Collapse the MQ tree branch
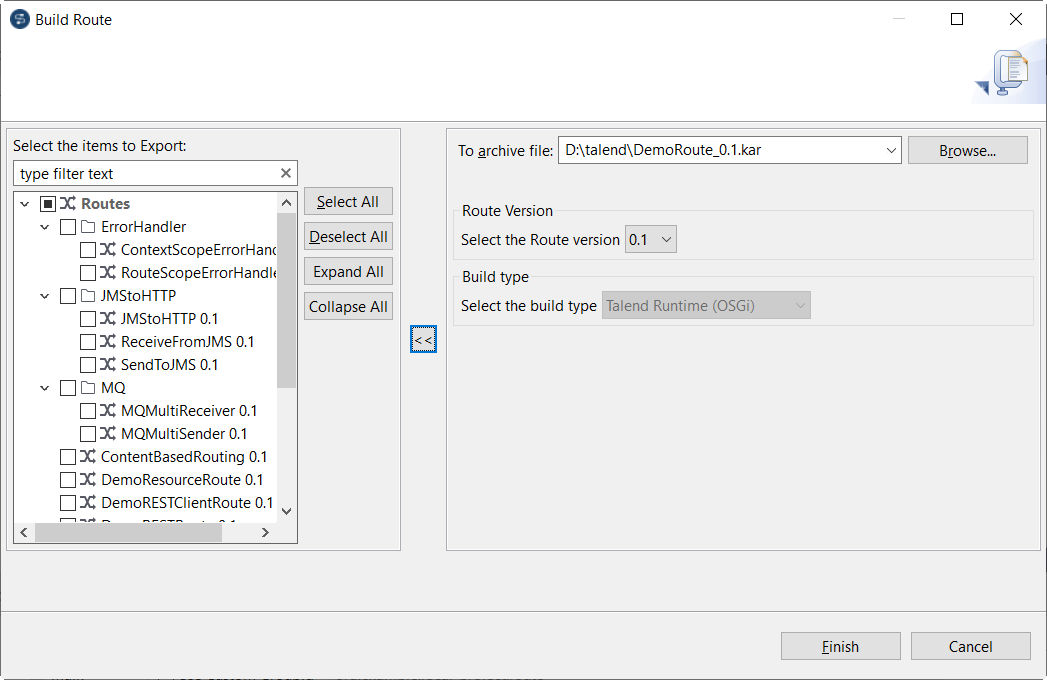This screenshot has height=680, width=1047. [44, 388]
